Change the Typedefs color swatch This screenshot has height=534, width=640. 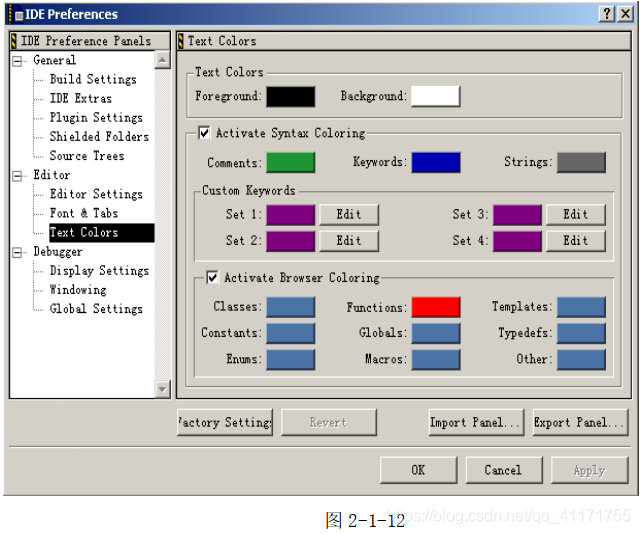581,333
